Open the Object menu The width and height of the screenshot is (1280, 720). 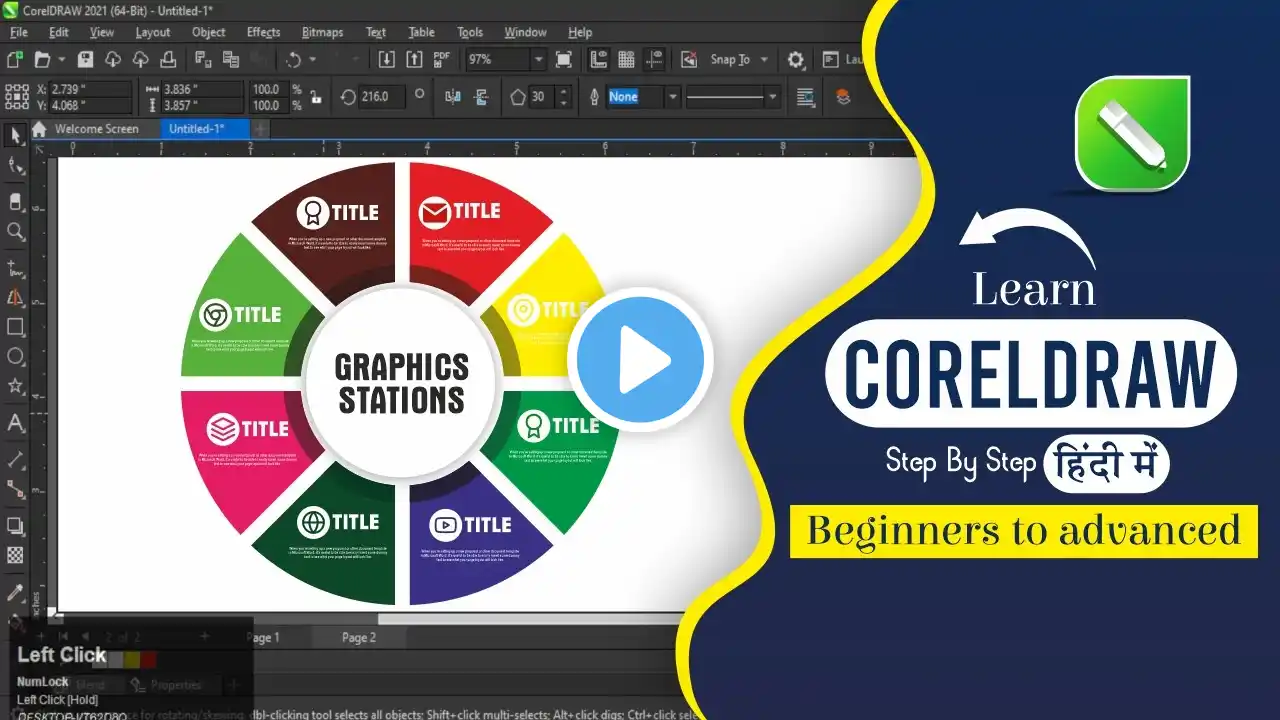(x=208, y=32)
